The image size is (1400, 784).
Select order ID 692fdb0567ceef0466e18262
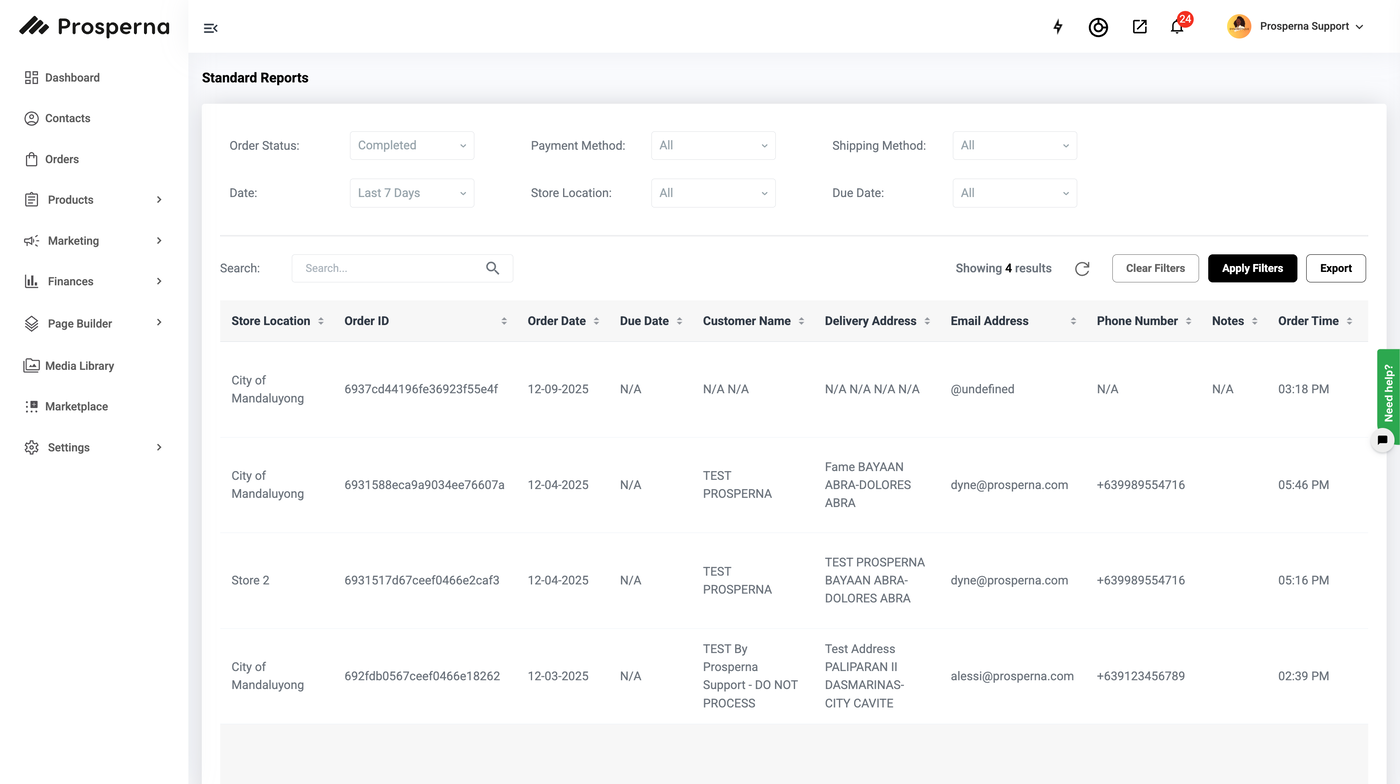(x=422, y=676)
